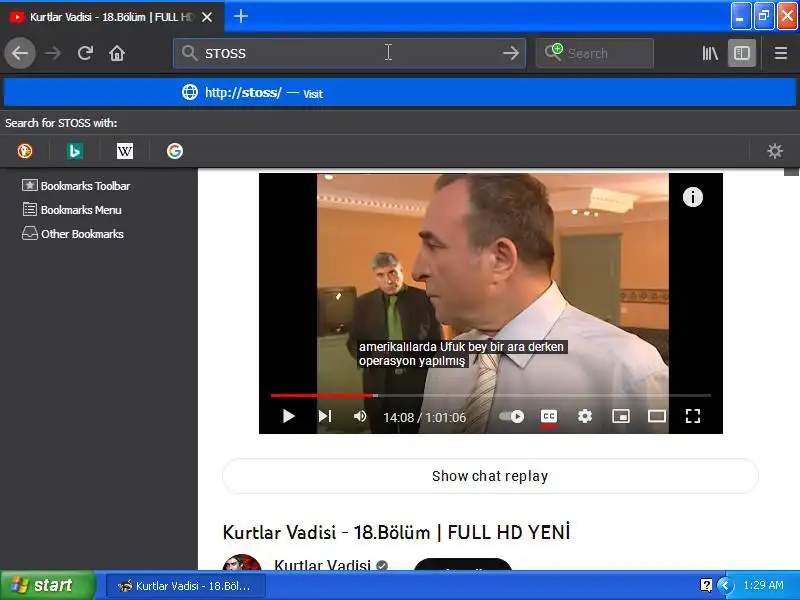This screenshot has height=600, width=800.
Task: Click Show chat replay button
Action: coord(490,476)
